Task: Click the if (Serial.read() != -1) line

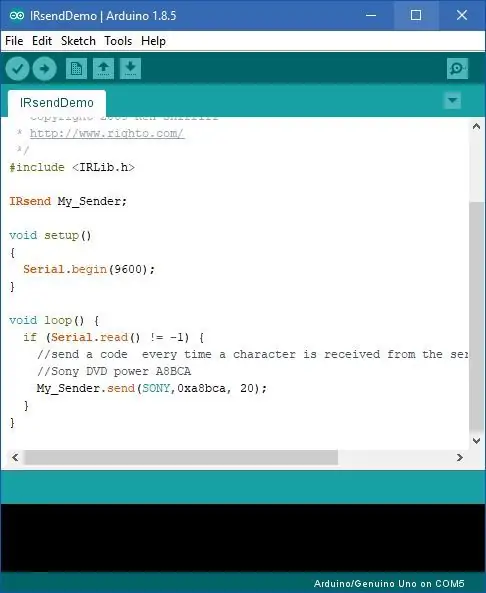Action: pos(113,337)
